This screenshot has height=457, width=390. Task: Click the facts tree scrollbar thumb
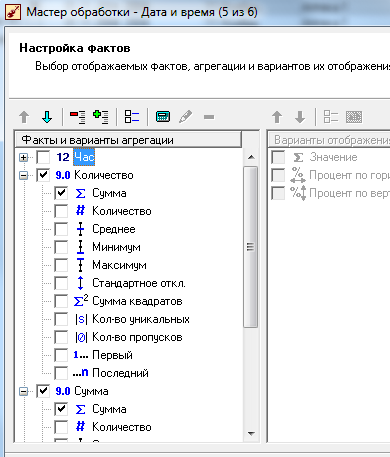251,247
